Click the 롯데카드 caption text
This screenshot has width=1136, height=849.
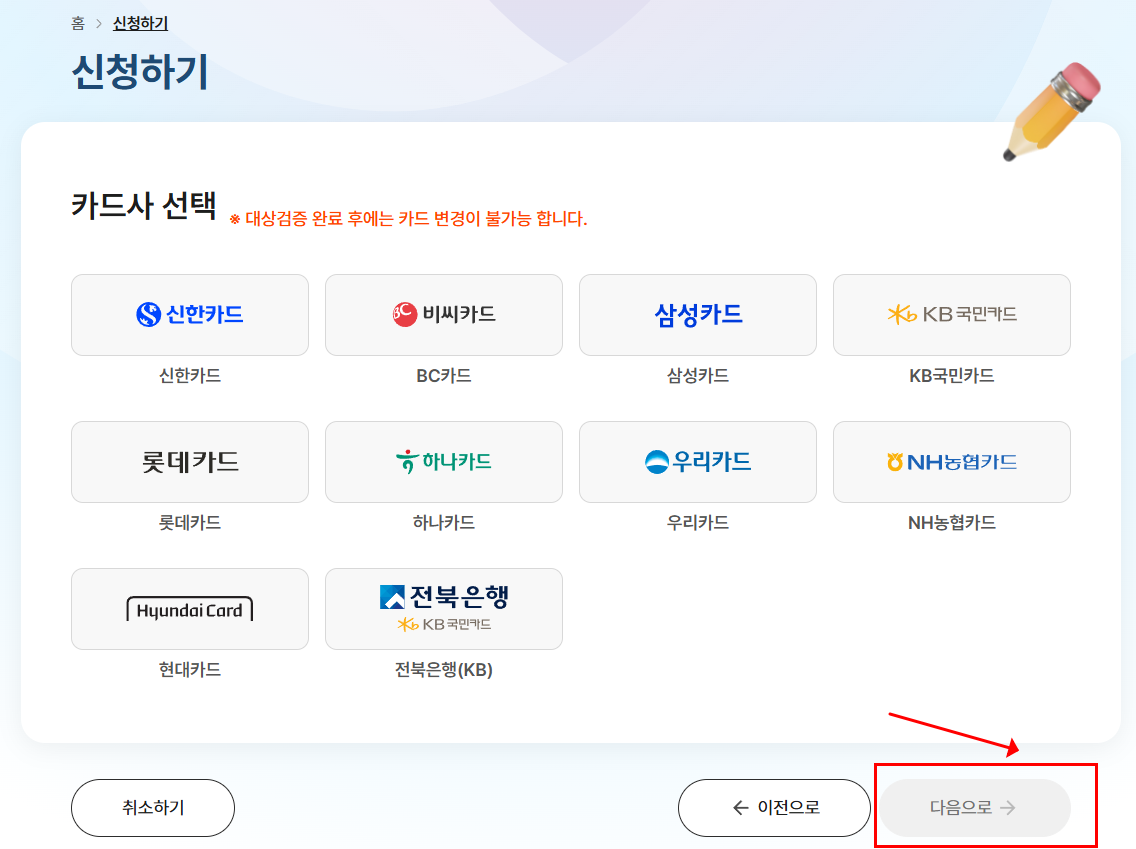pyautogui.click(x=190, y=522)
